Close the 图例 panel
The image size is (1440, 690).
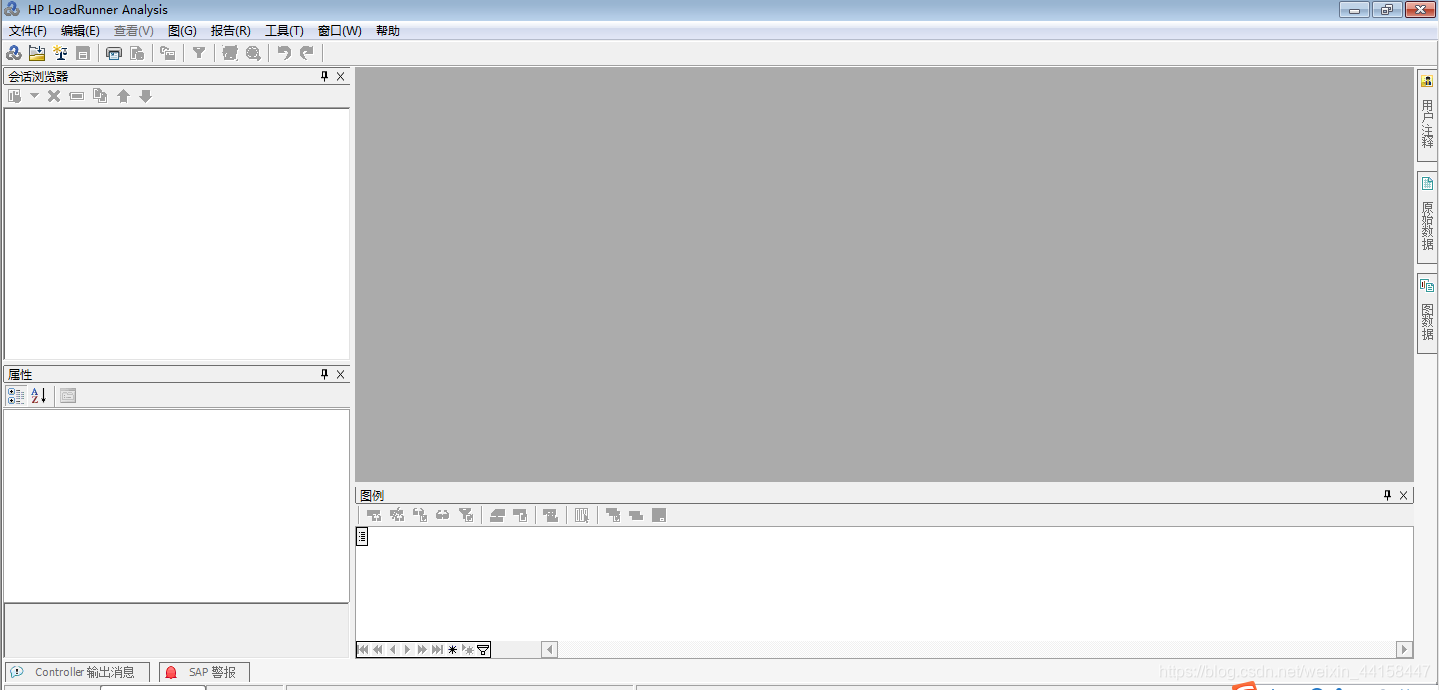(x=1403, y=495)
